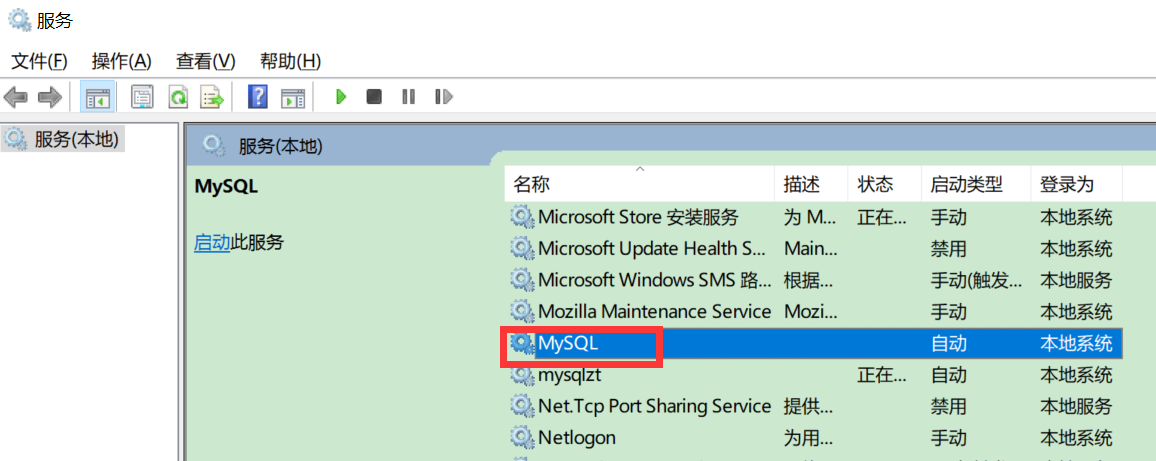Select the mysqlzt service name
Image resolution: width=1156 pixels, height=461 pixels.
pos(570,375)
